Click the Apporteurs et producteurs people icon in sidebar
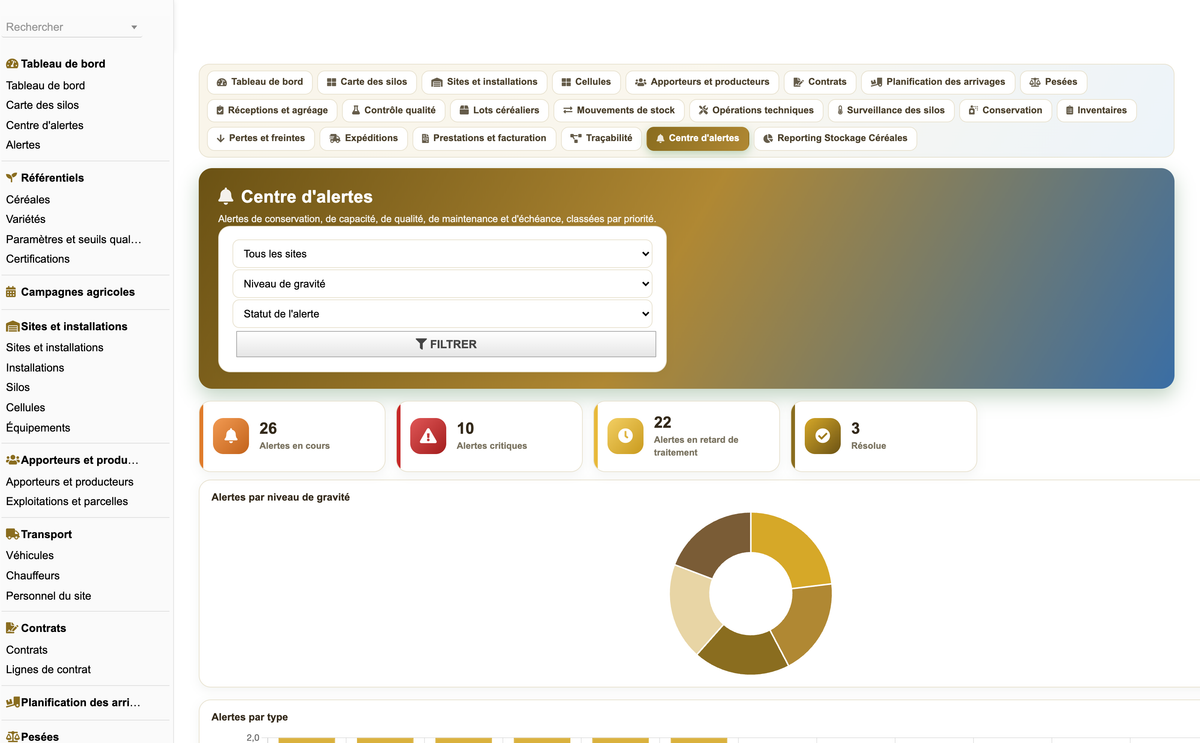Viewport: 1200px width, 743px height. click(x=13, y=460)
